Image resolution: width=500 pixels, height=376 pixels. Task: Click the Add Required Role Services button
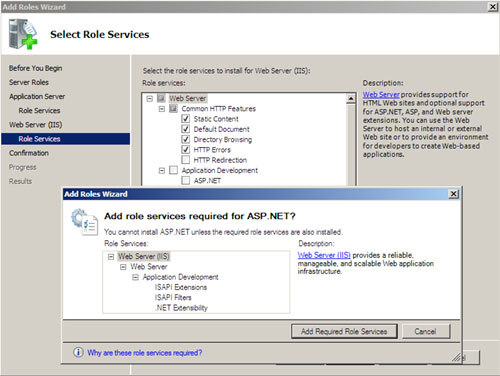[344, 331]
